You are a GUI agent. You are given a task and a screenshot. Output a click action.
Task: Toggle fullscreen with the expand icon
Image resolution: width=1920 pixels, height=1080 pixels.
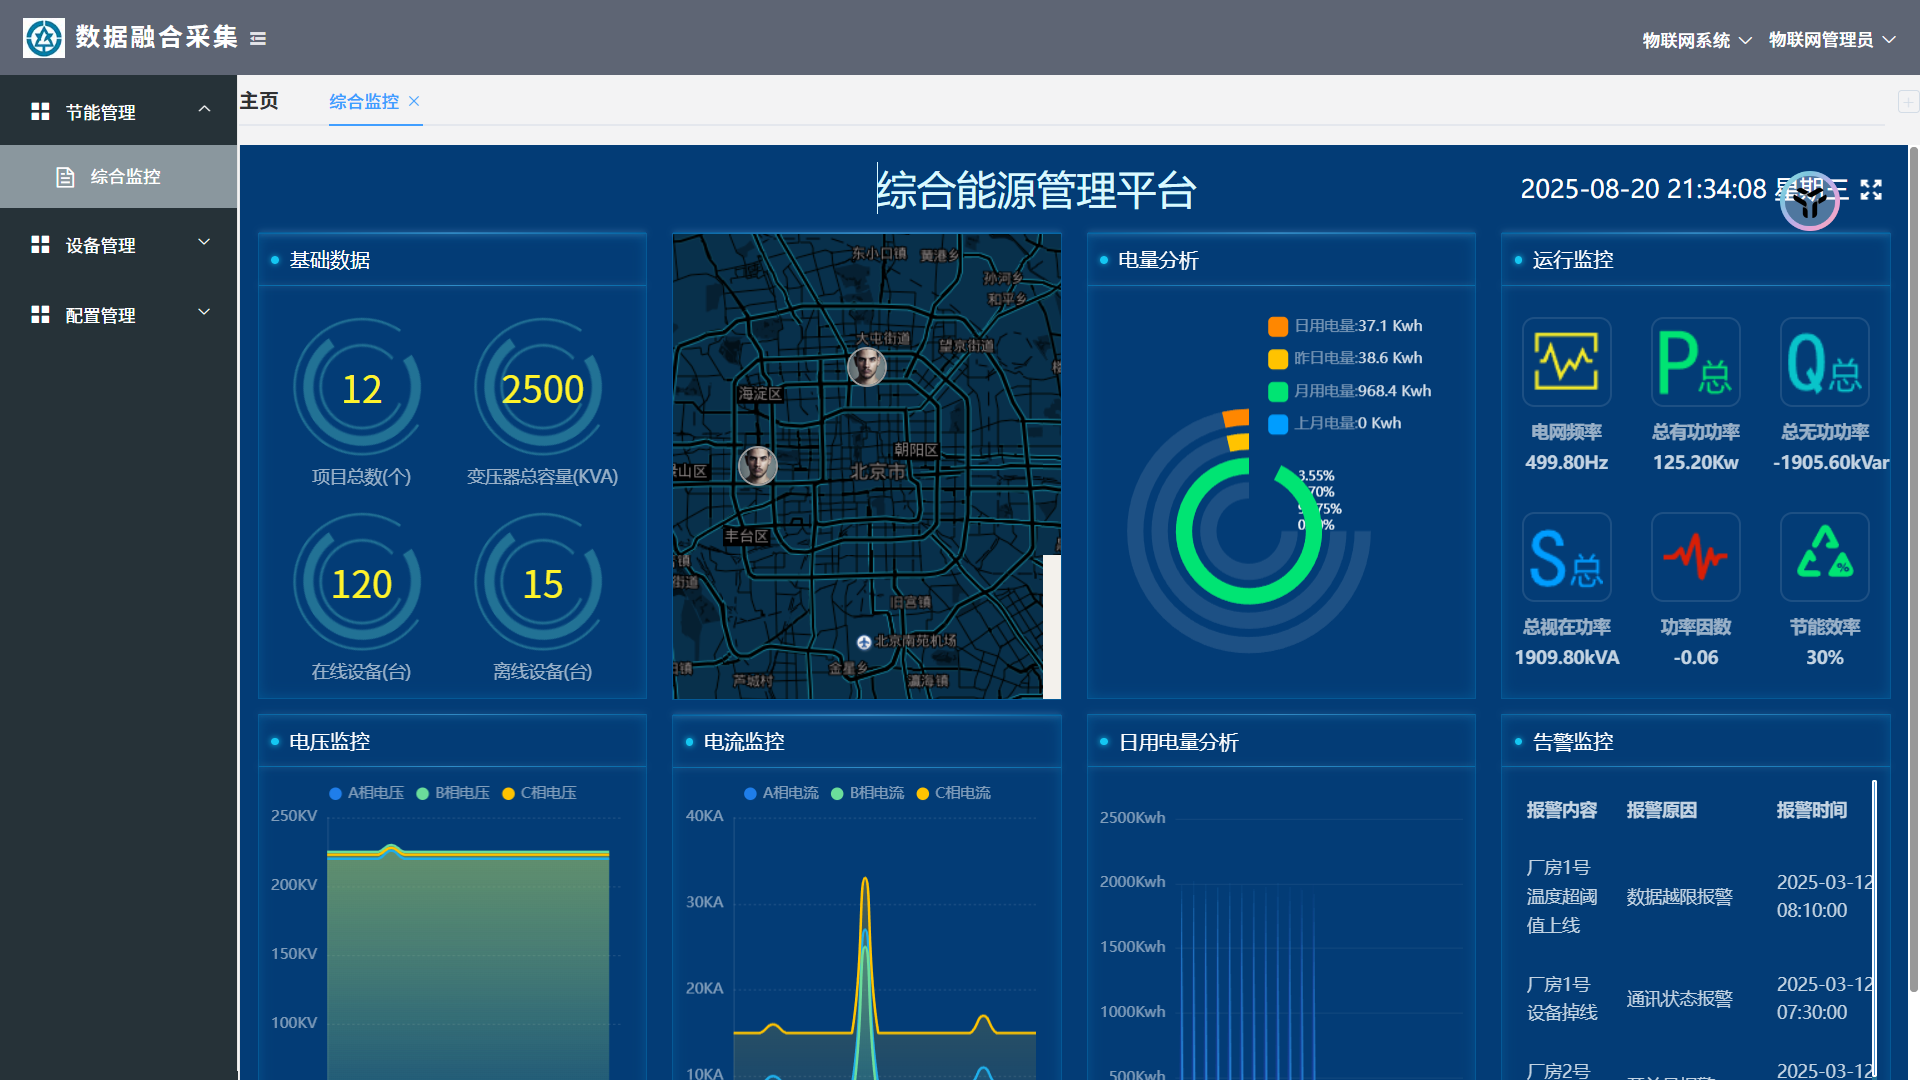point(1871,190)
